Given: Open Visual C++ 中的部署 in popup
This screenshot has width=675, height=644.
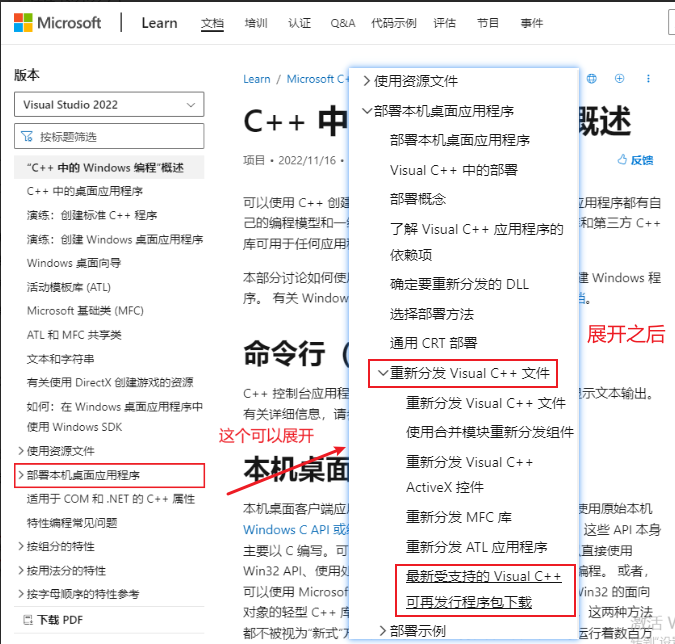Looking at the screenshot, I should pyautogui.click(x=454, y=170).
